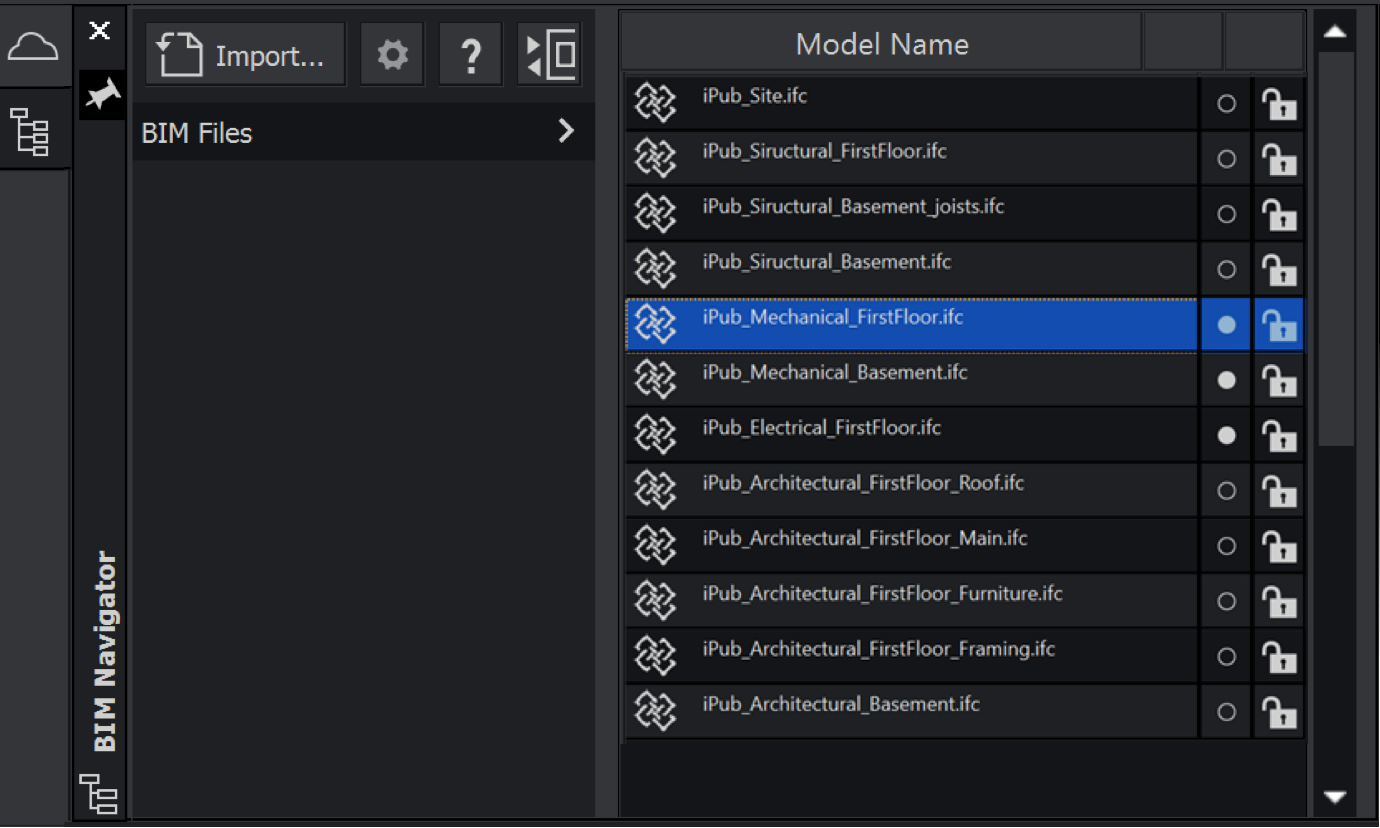1380x828 pixels.
Task: Turn off radio for iPub_Mechanical_Basement.ifc
Action: pos(1226,380)
